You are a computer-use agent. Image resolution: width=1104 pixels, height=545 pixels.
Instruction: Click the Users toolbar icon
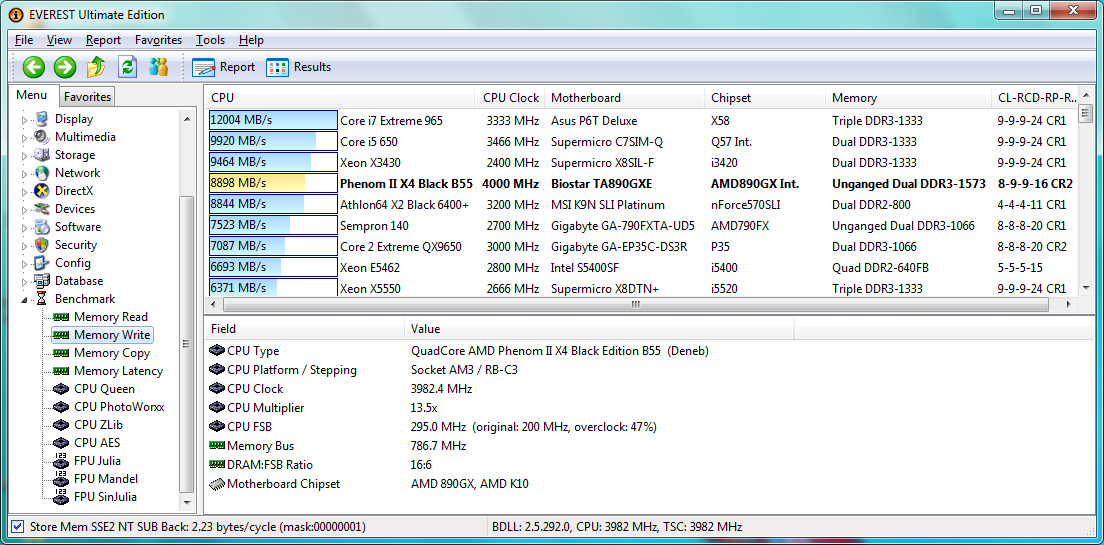pos(158,67)
